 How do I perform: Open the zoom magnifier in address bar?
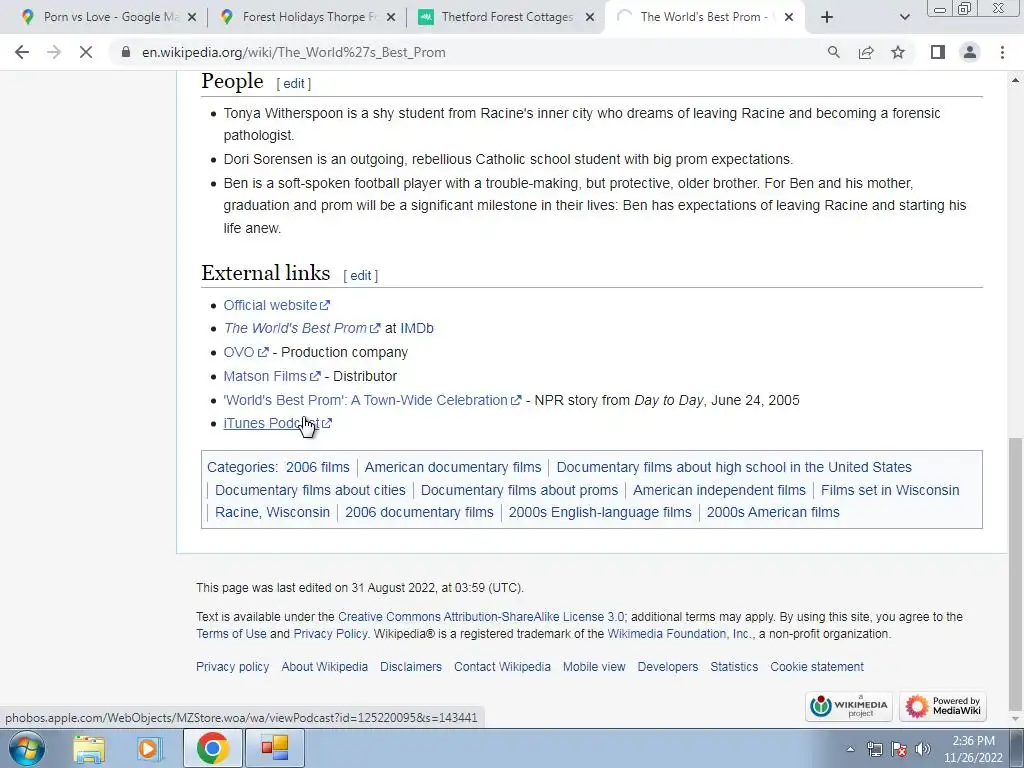coord(833,52)
